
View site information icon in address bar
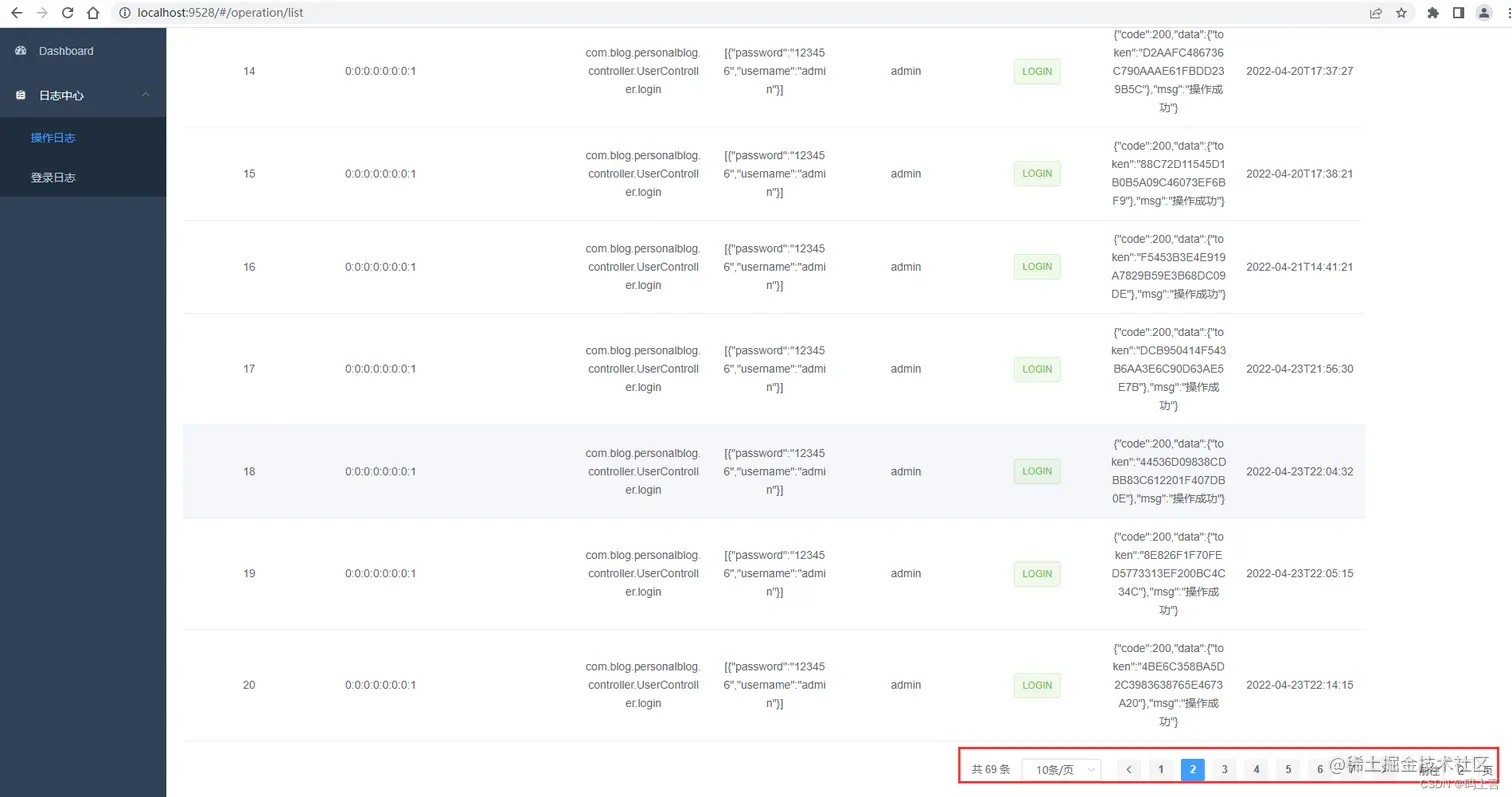(125, 13)
